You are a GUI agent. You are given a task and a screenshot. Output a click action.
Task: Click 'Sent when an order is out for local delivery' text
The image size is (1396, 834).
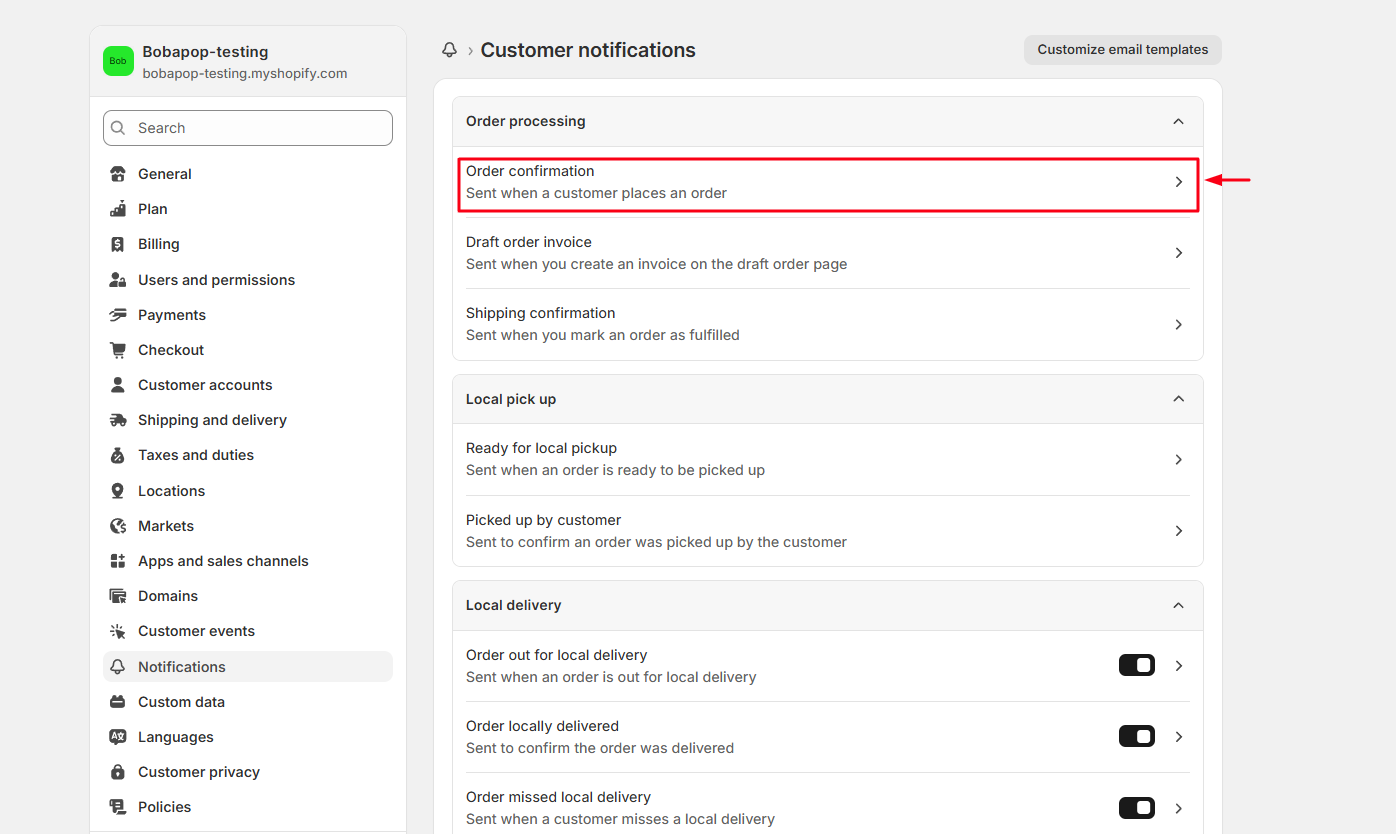[611, 677]
